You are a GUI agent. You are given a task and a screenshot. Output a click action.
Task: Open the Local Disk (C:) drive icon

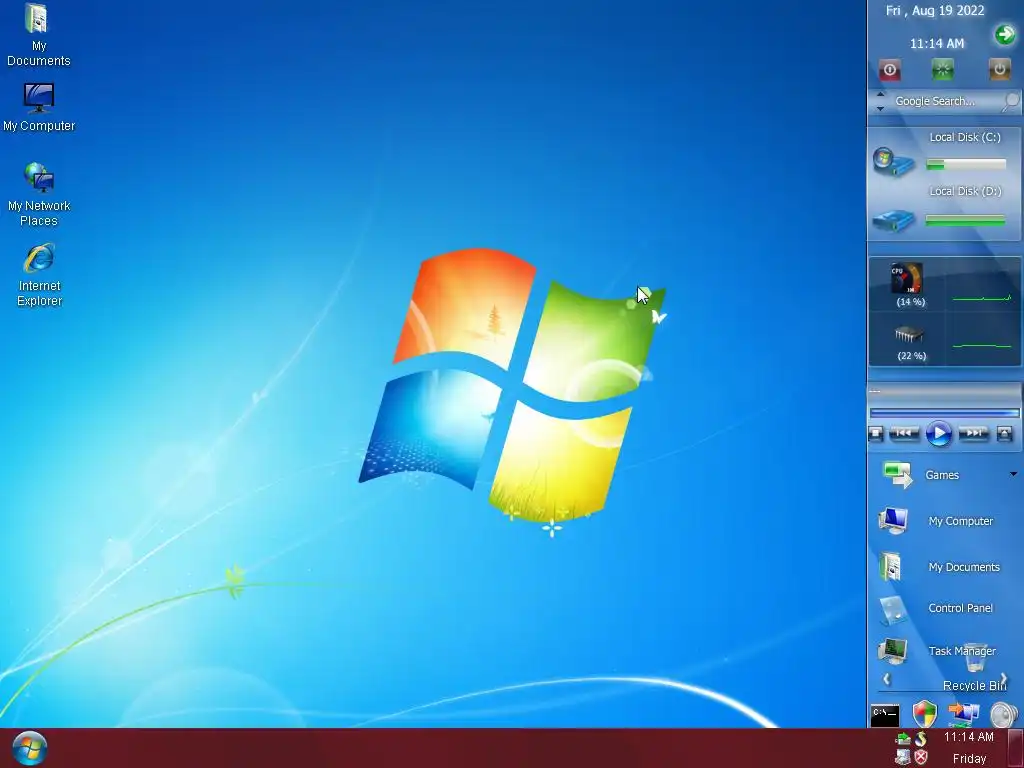[893, 161]
